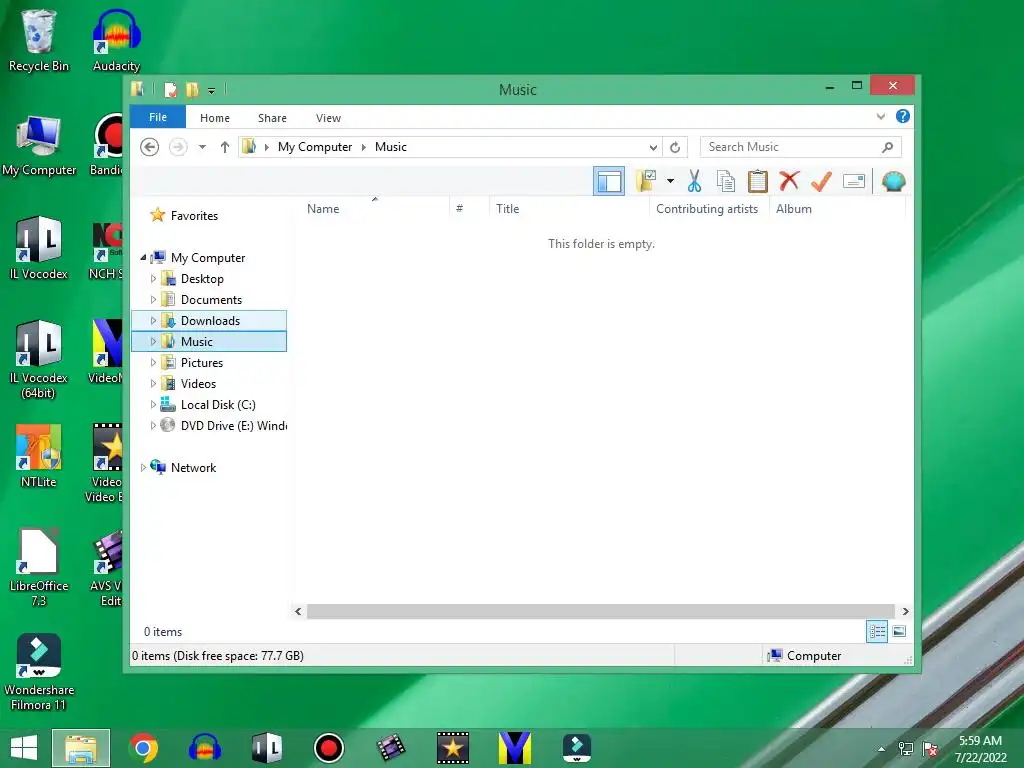
Task: Click the red X Delete icon
Action: point(789,181)
